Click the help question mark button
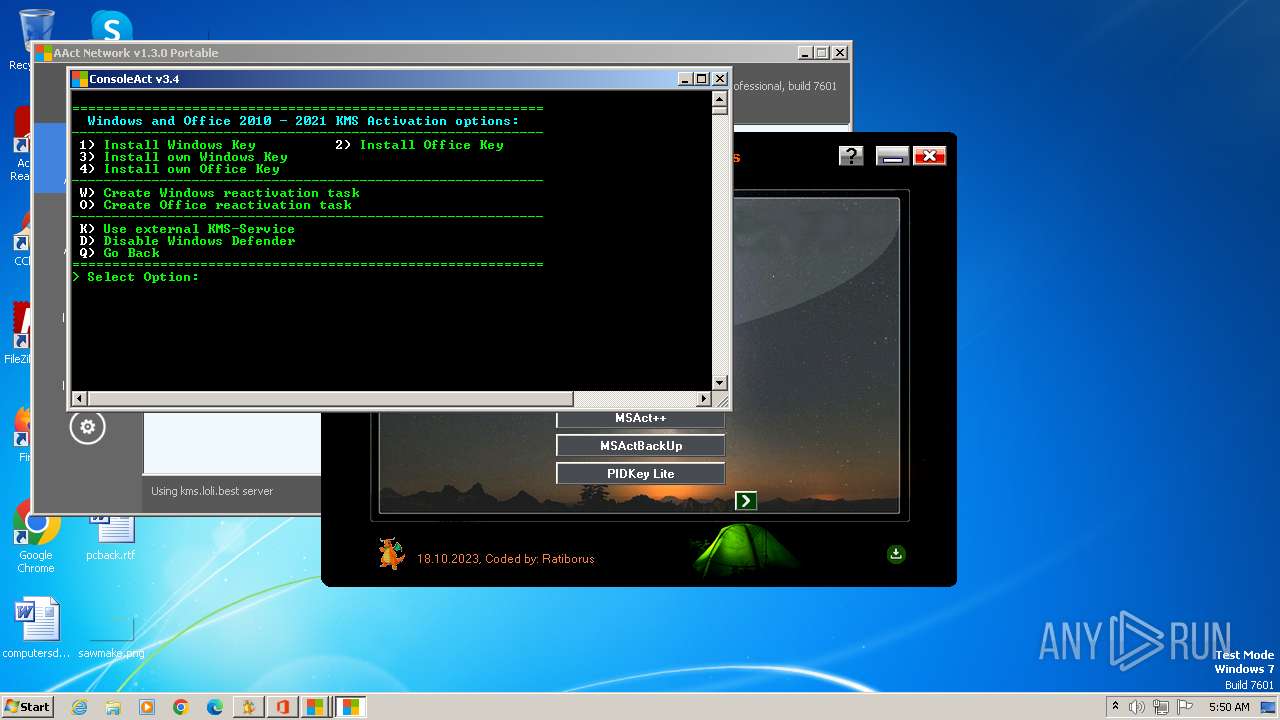Image resolution: width=1280 pixels, height=720 pixels. point(850,156)
